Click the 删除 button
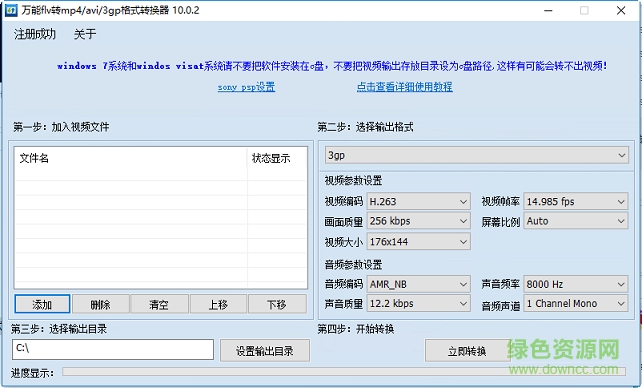 tap(101, 304)
